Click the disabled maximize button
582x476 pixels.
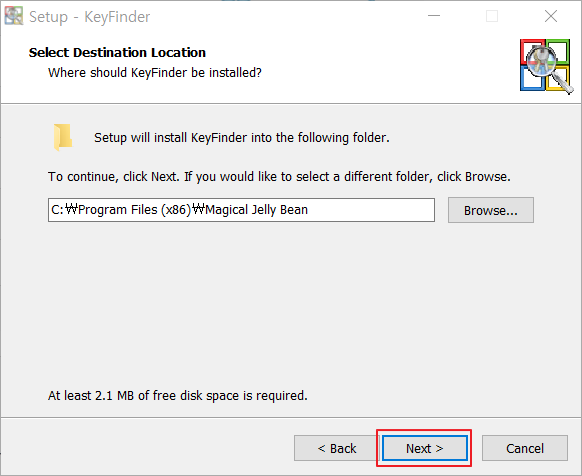coord(492,16)
